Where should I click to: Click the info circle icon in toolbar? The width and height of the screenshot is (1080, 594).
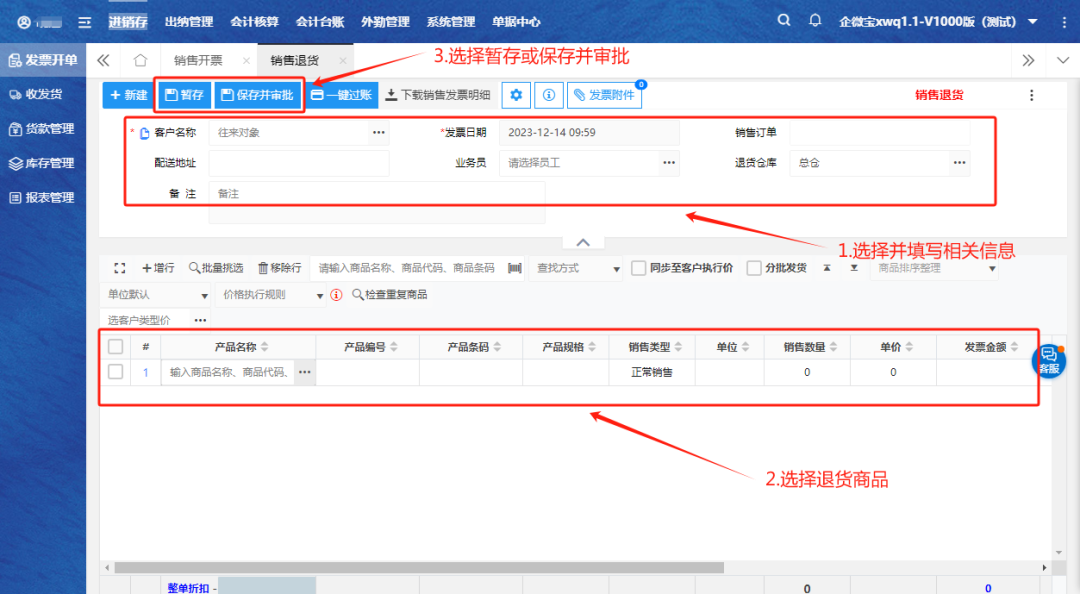click(x=548, y=95)
